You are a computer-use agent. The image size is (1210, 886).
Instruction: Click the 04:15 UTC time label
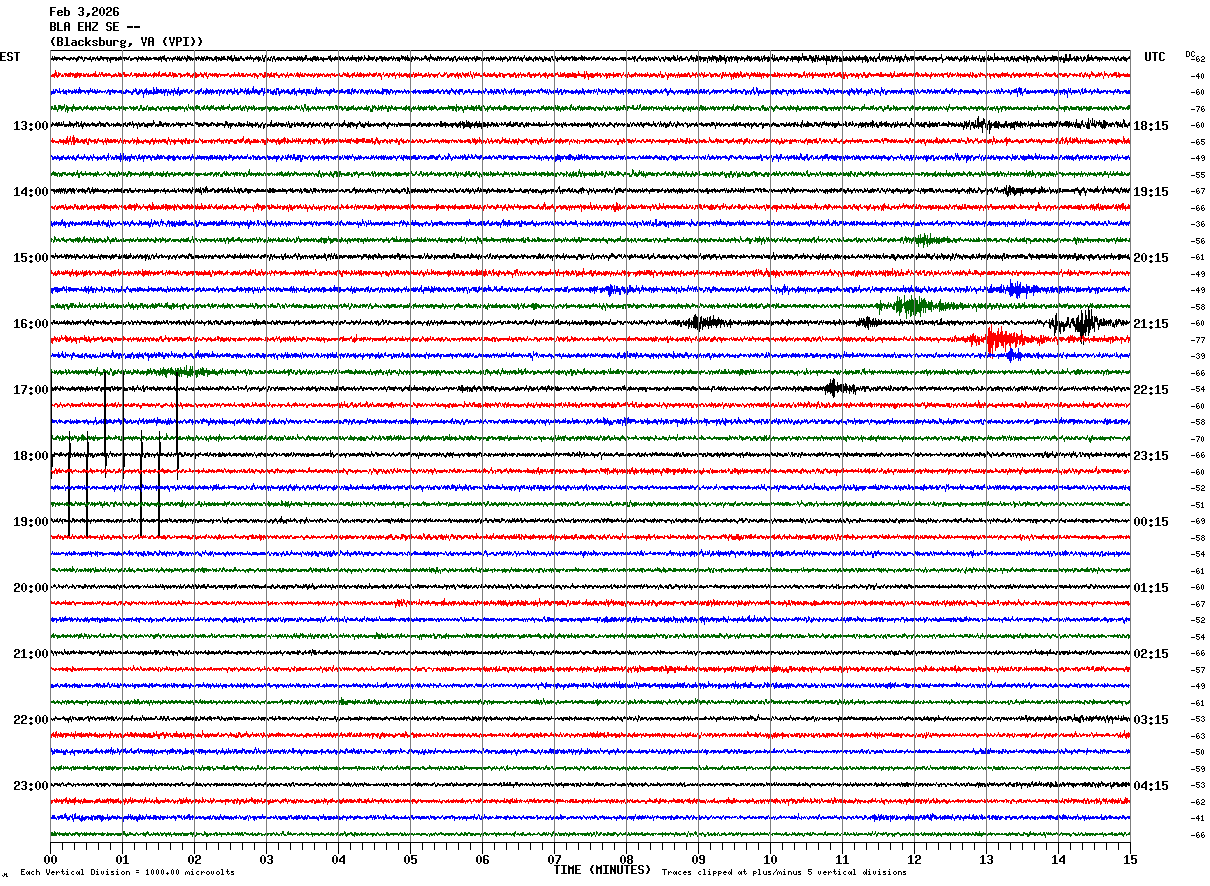(x=1151, y=786)
